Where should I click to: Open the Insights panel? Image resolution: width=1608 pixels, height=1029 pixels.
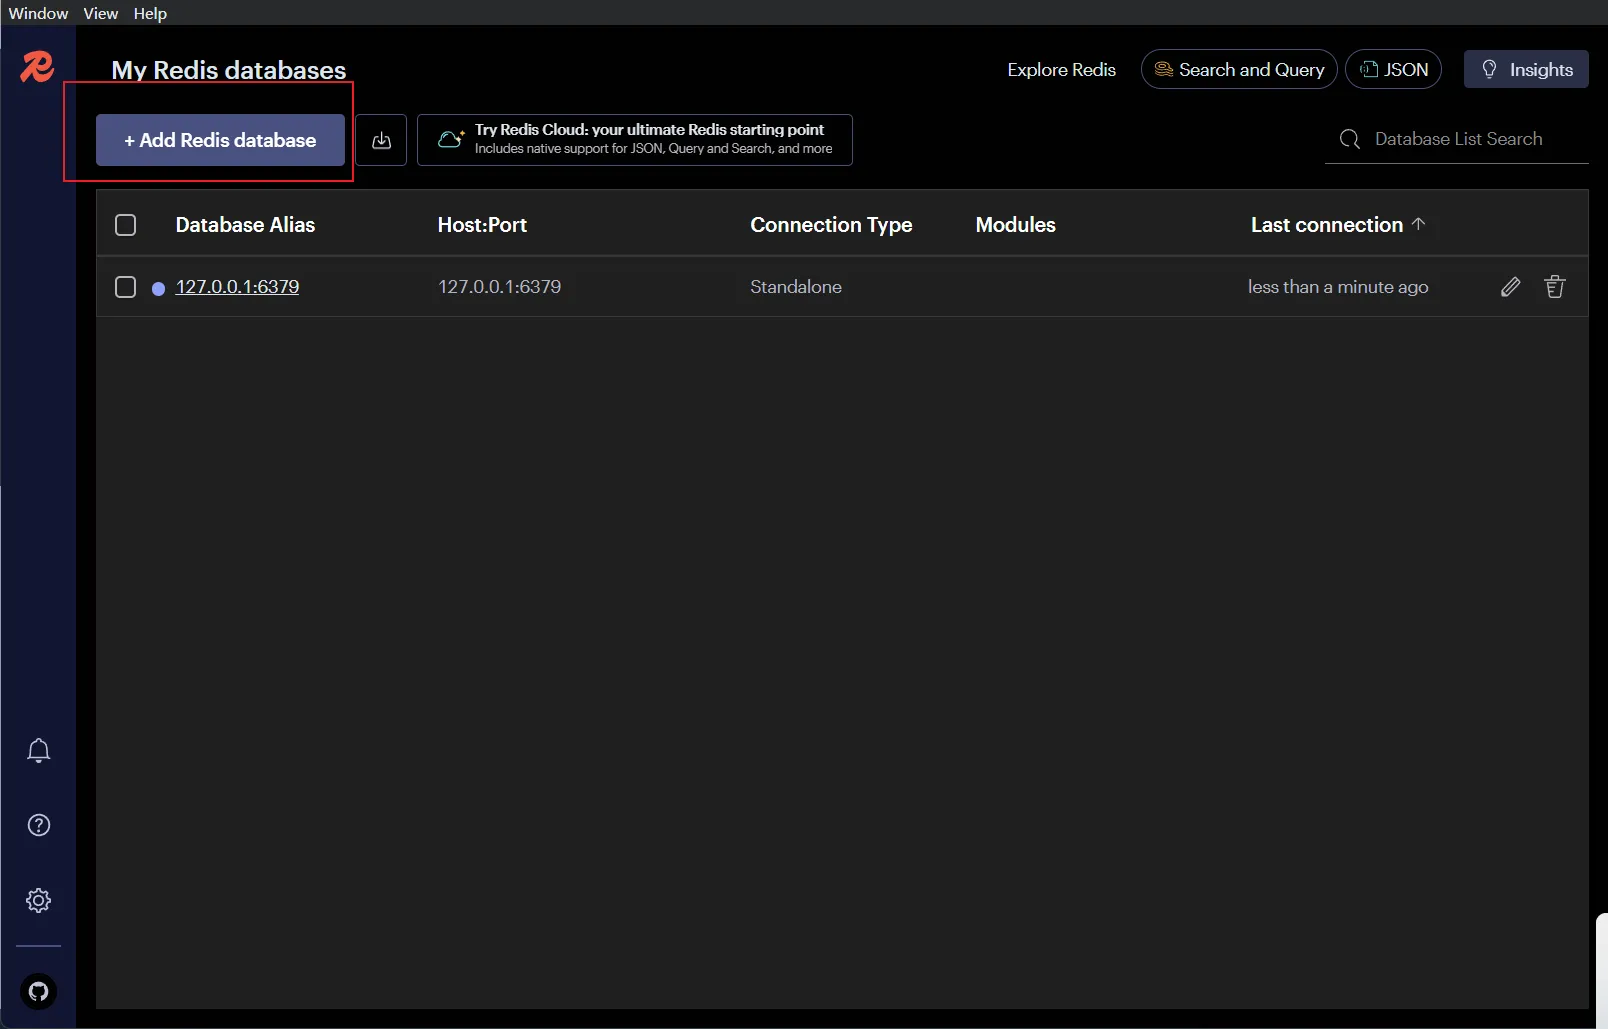coord(1525,69)
